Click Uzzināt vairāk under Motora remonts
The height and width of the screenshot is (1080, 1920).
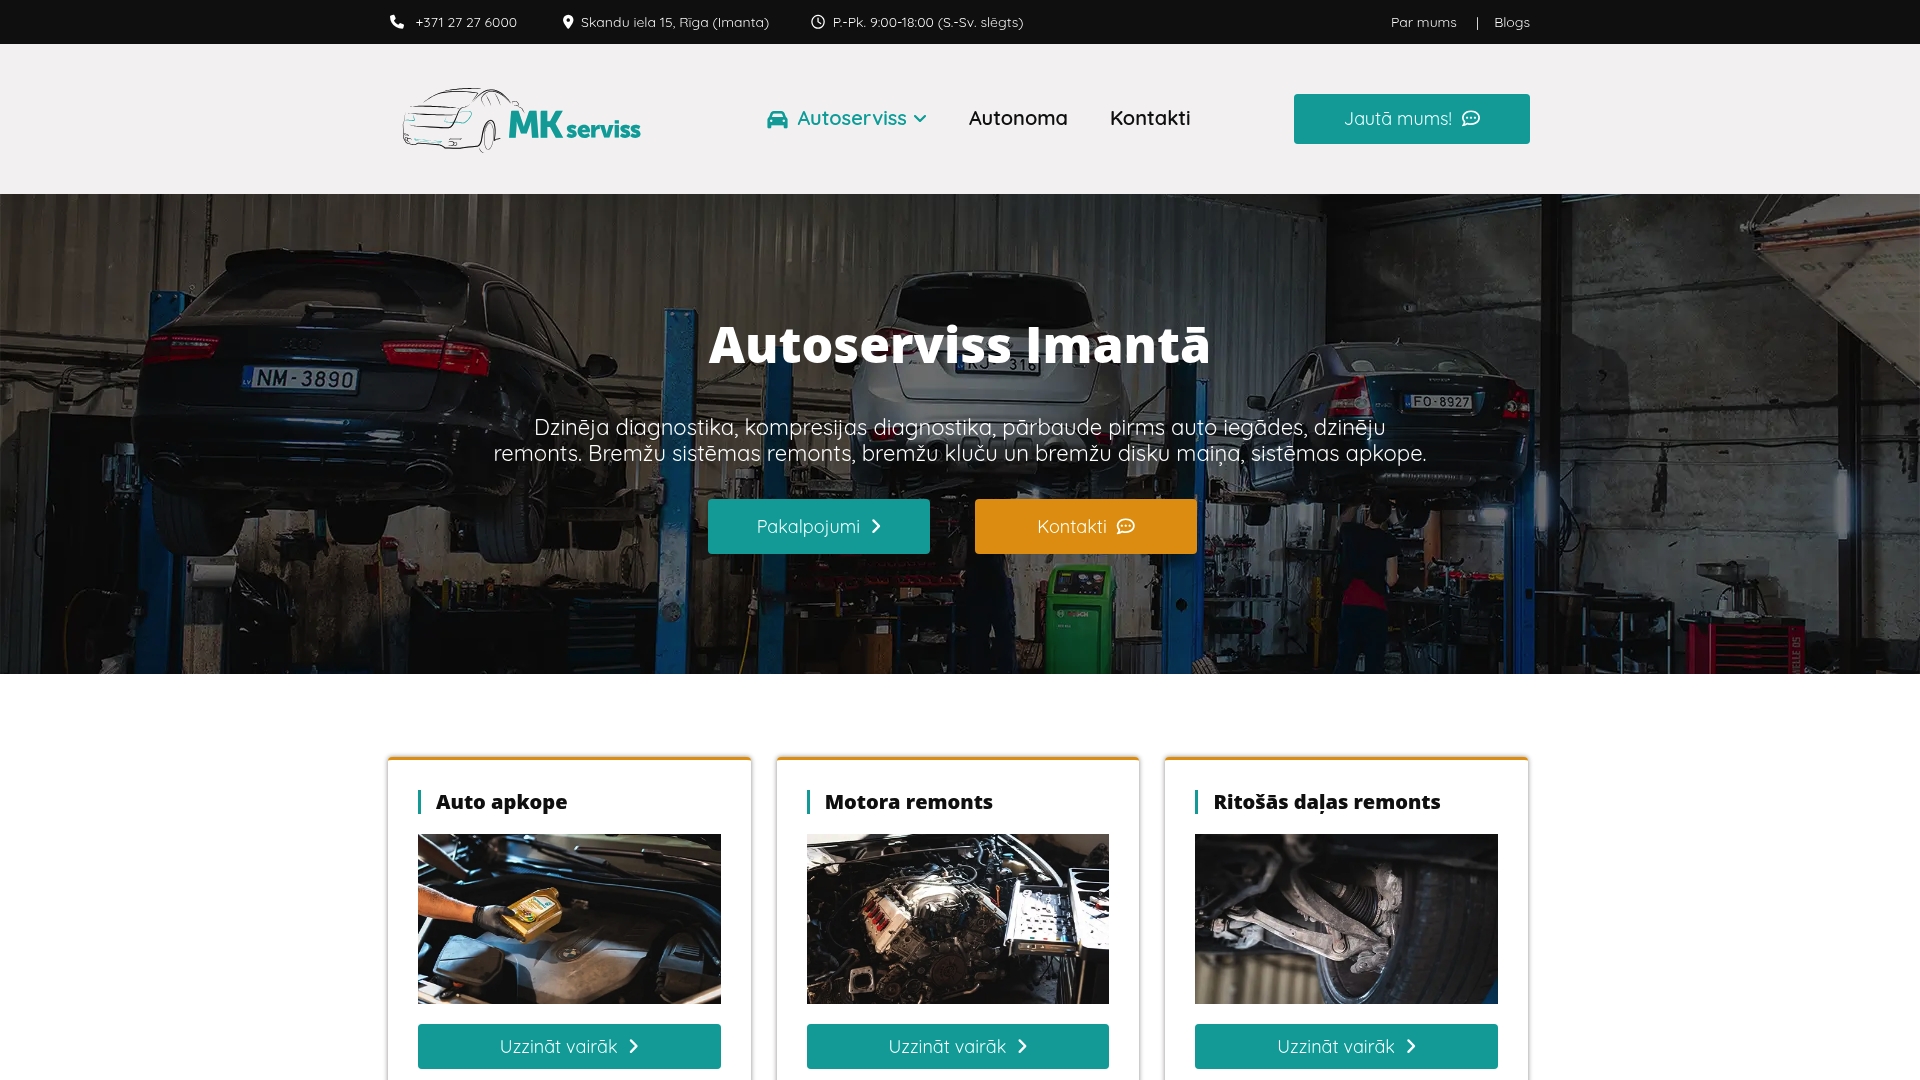click(x=957, y=1046)
